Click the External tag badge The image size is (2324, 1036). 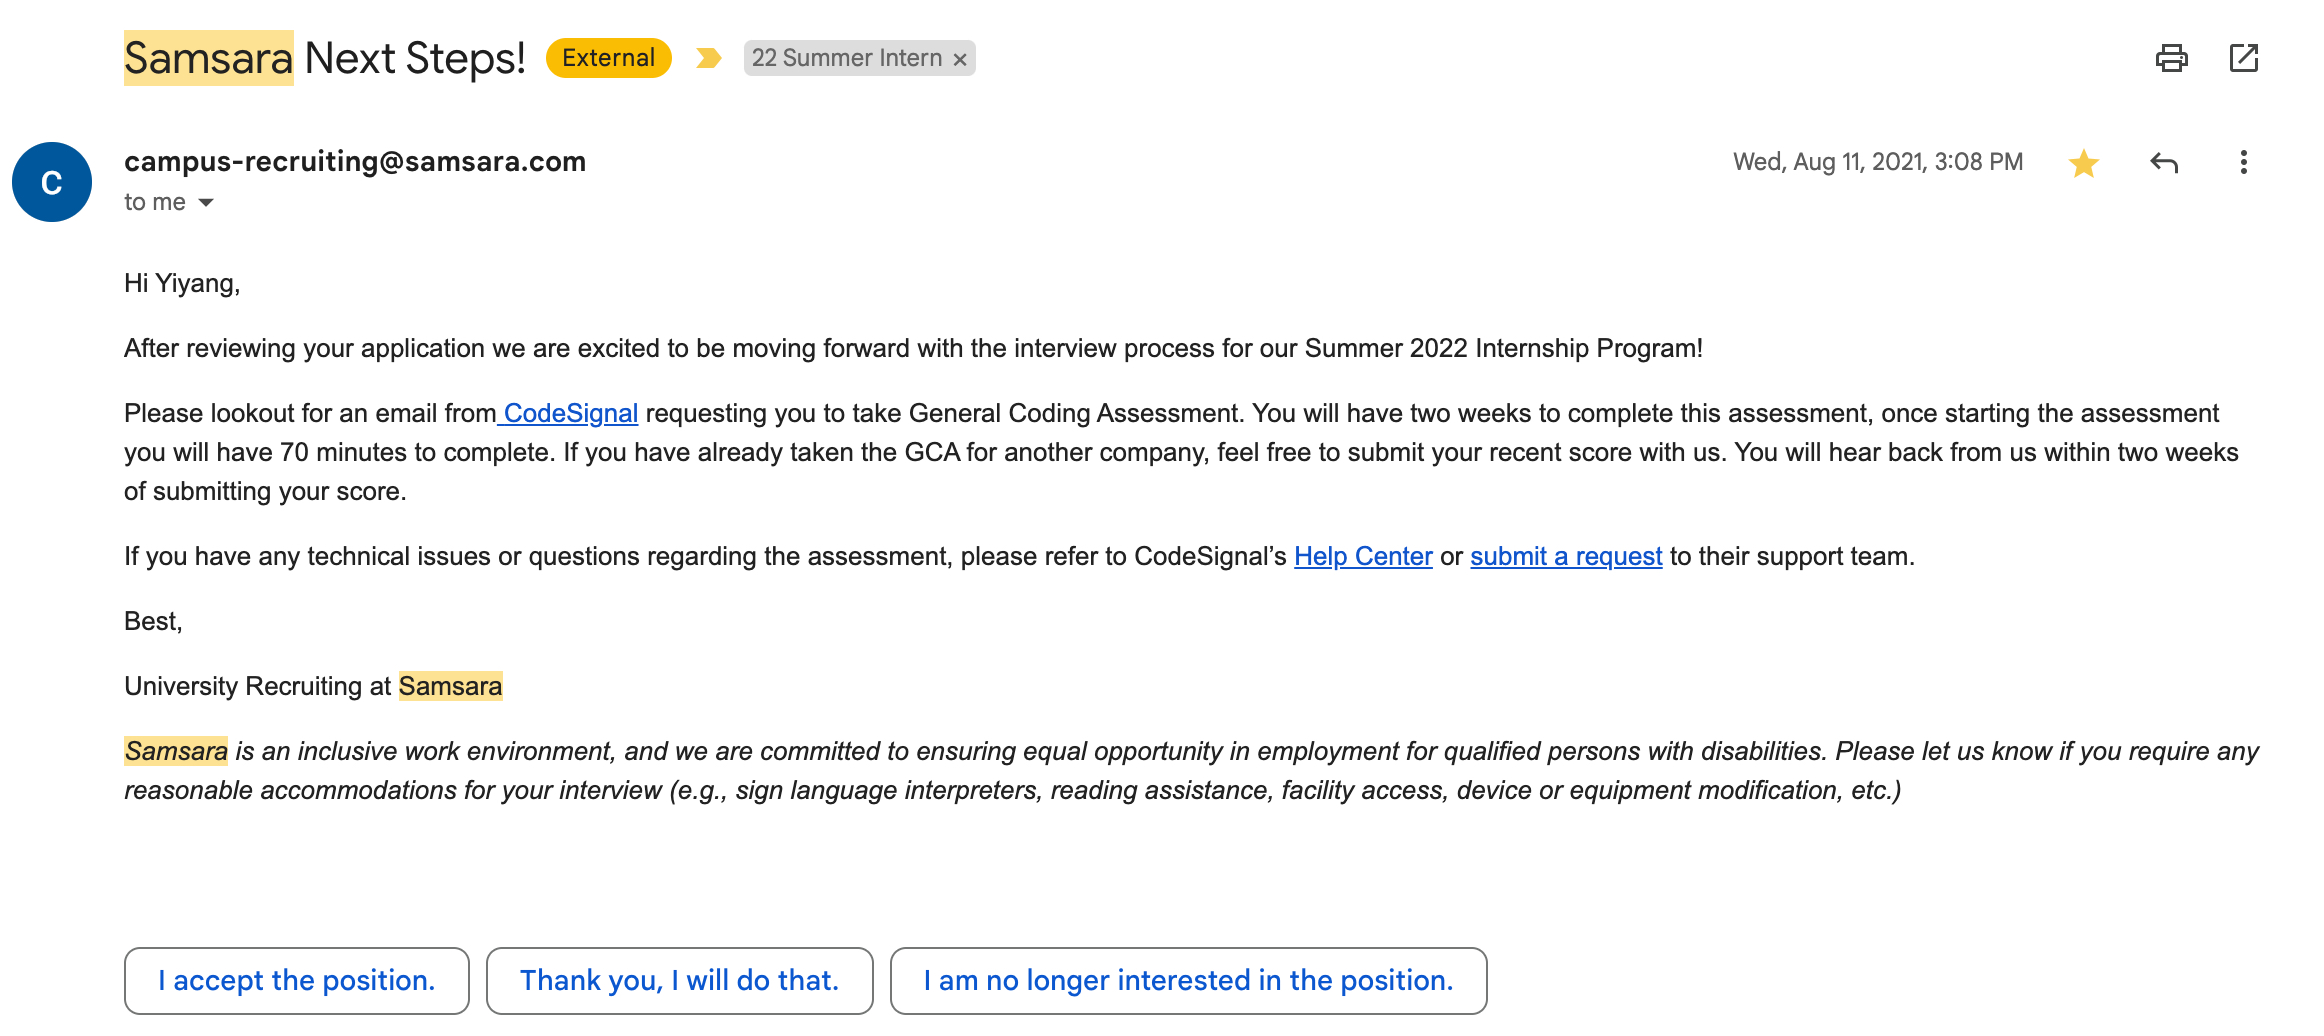click(608, 58)
